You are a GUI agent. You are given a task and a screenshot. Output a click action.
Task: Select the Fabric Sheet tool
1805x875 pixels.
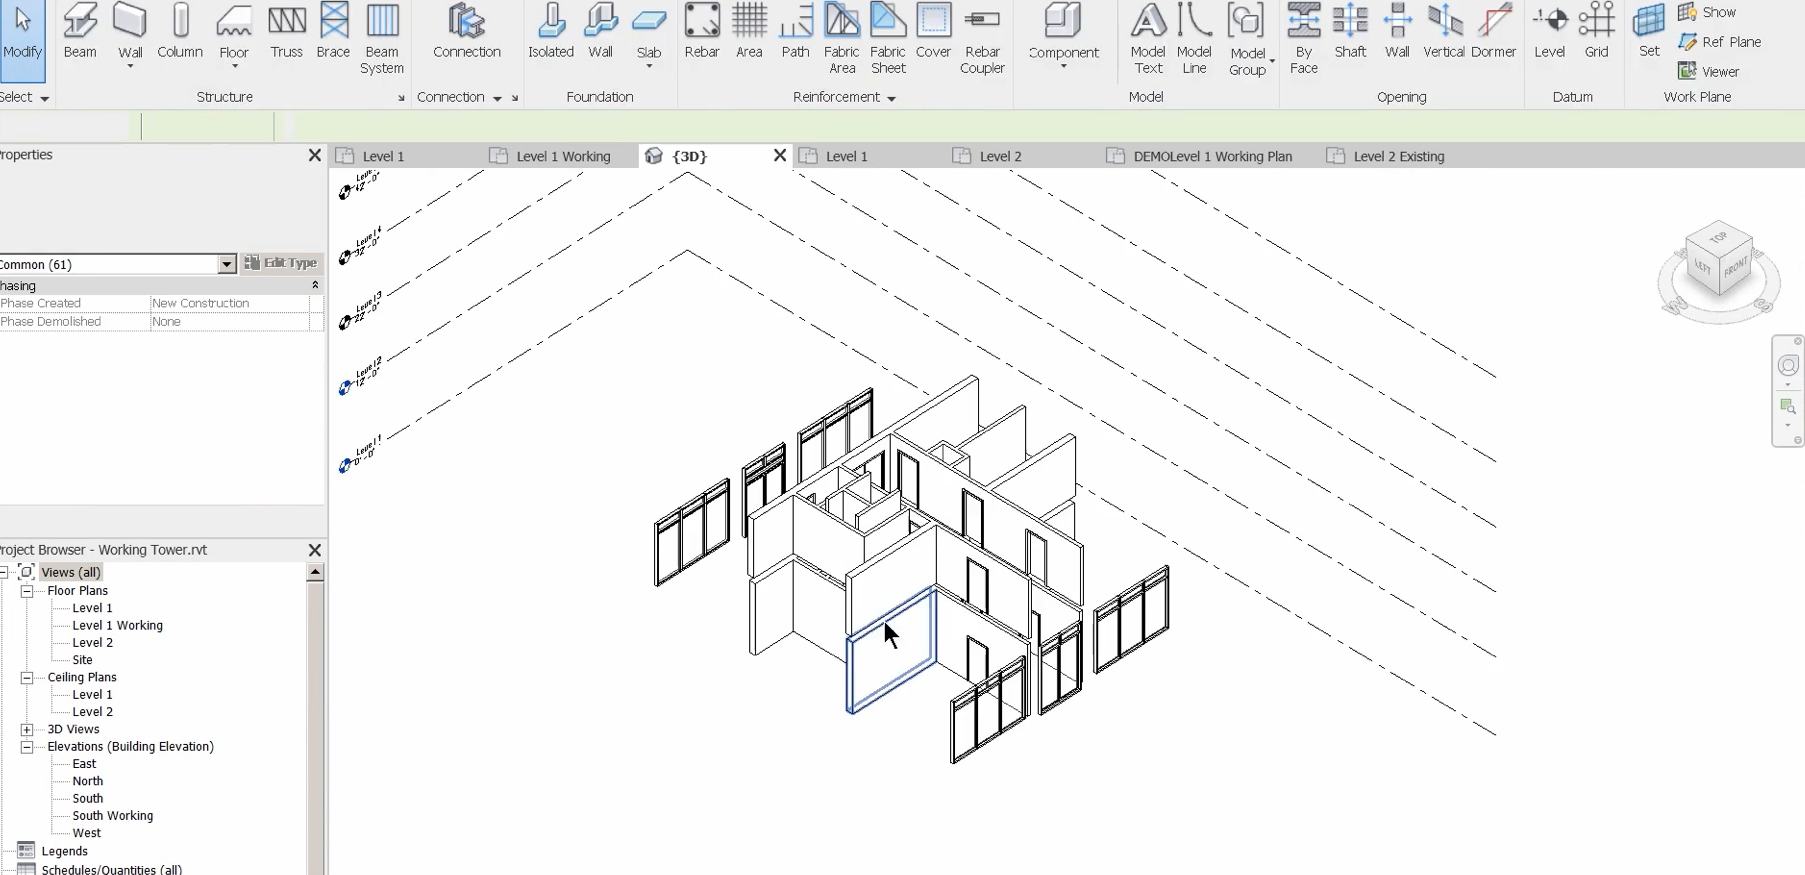tap(887, 38)
